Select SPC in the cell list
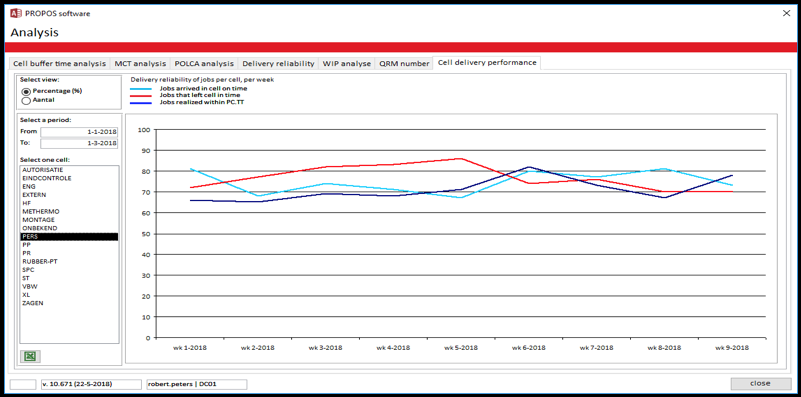The image size is (801, 397). click(x=69, y=269)
